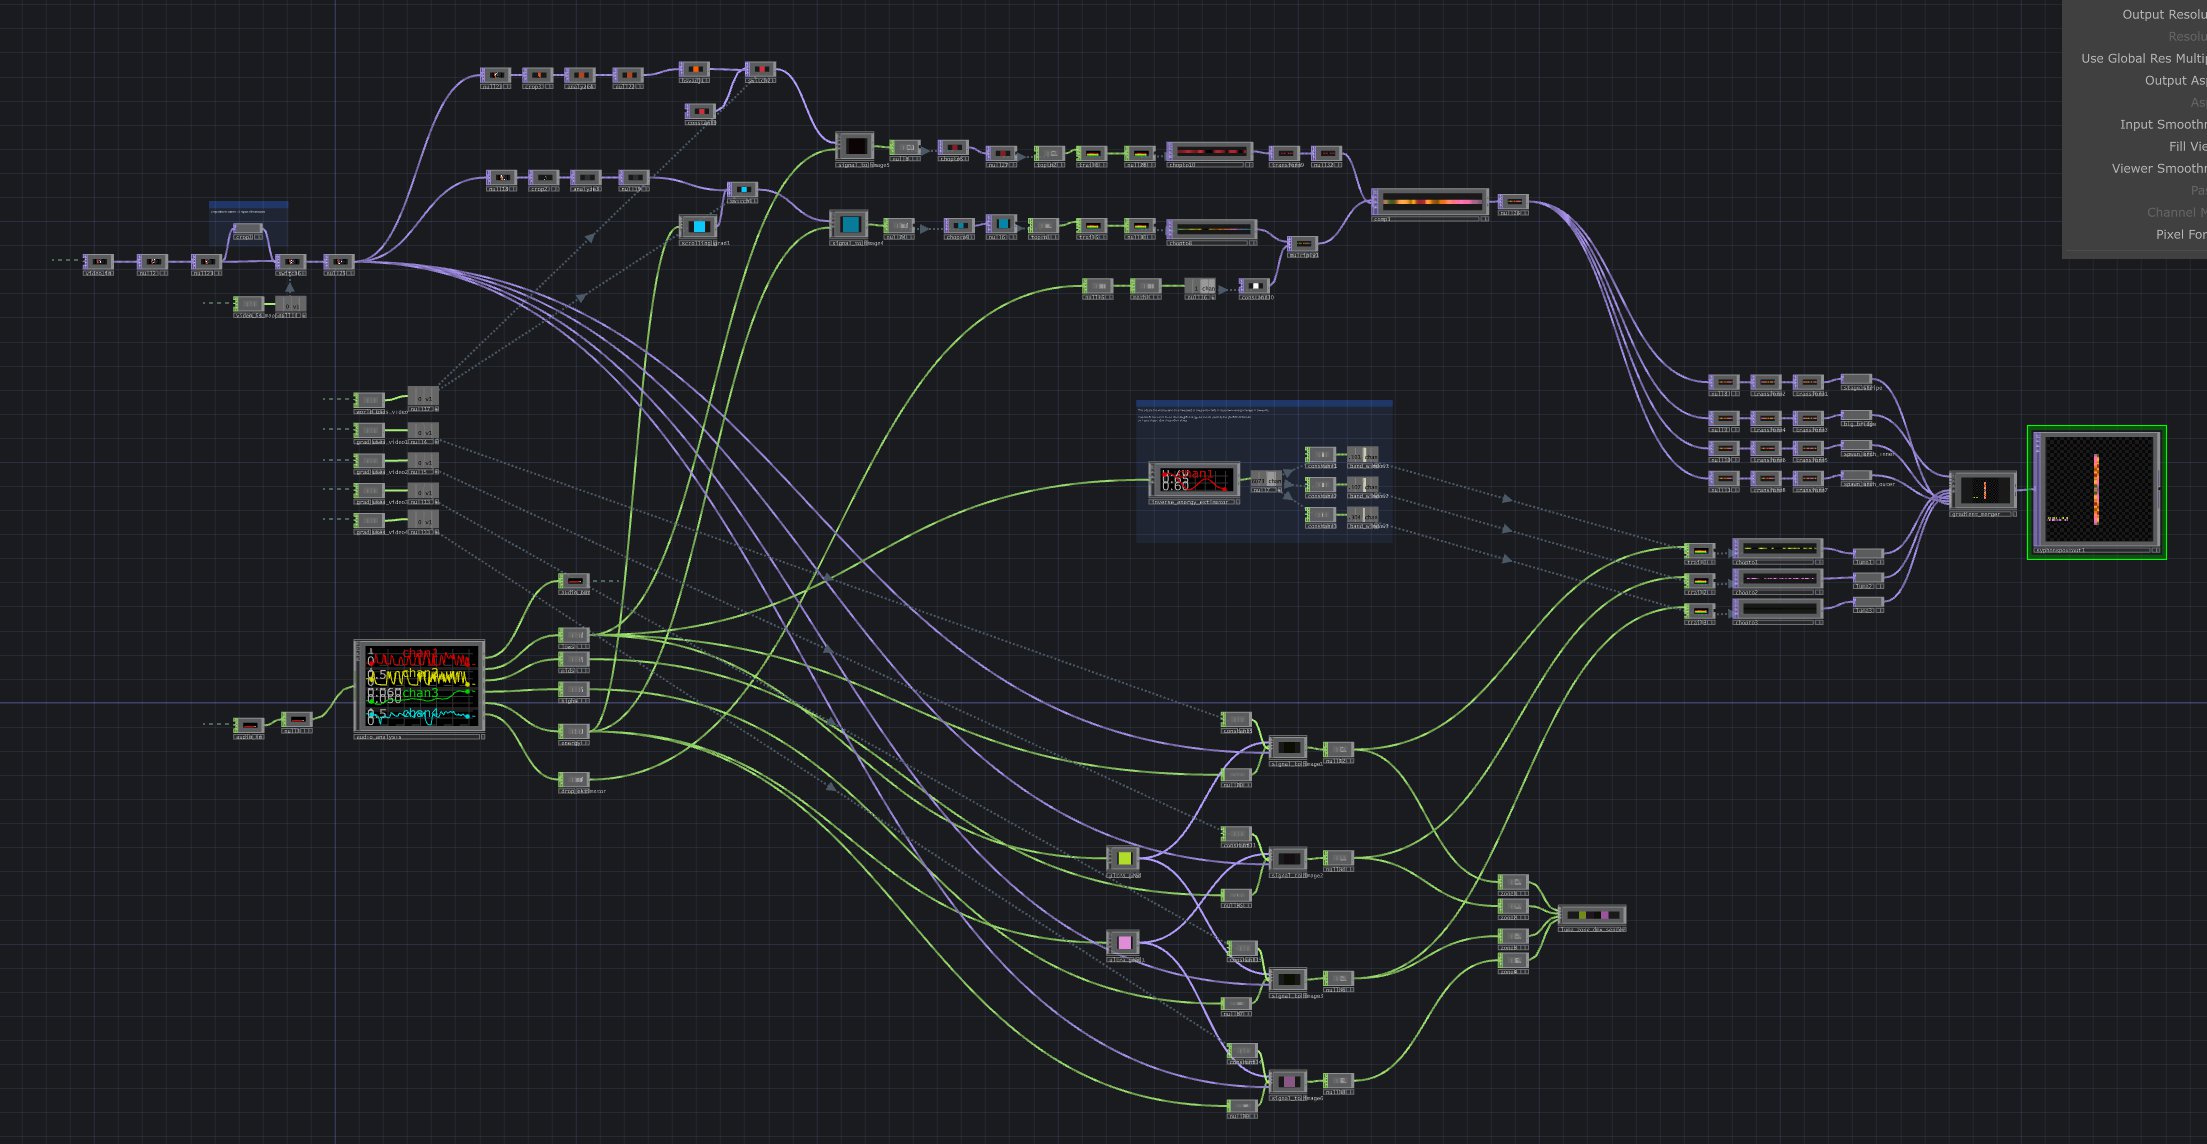
Task: Click the chopto6 node below chopto10
Action: [x=1211, y=233]
